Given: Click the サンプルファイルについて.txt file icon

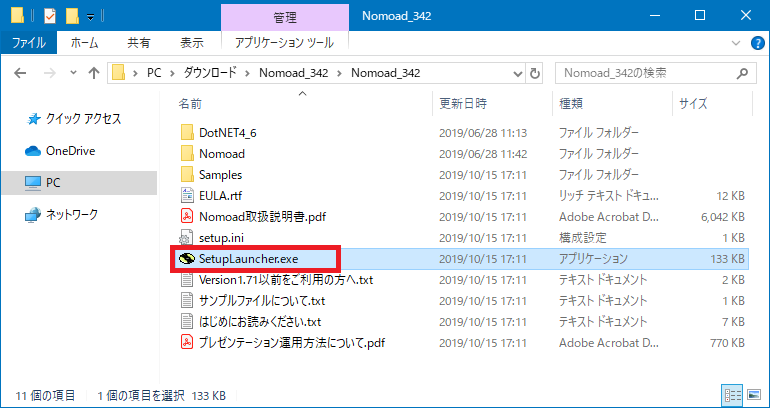Looking at the screenshot, I should (187, 300).
